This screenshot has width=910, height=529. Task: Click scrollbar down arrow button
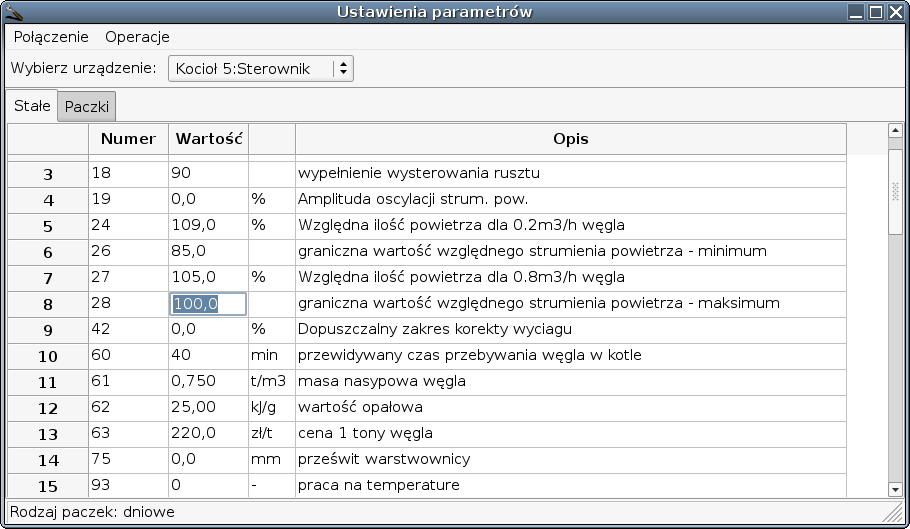click(895, 490)
